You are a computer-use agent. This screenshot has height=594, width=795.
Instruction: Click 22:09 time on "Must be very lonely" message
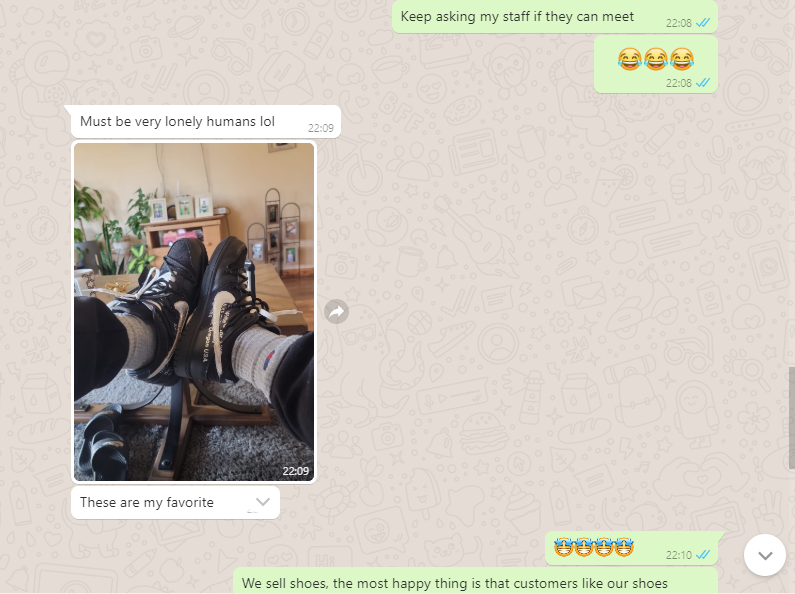tap(321, 128)
